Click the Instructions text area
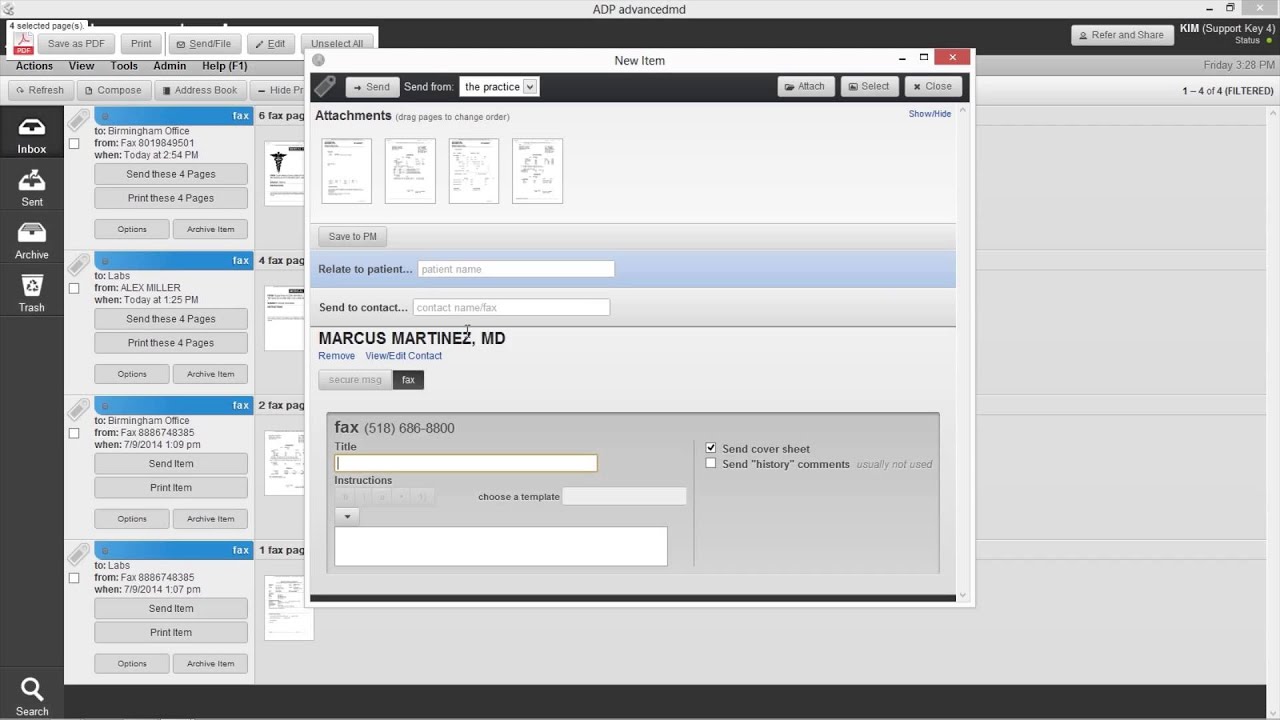The image size is (1280, 720). tap(501, 547)
